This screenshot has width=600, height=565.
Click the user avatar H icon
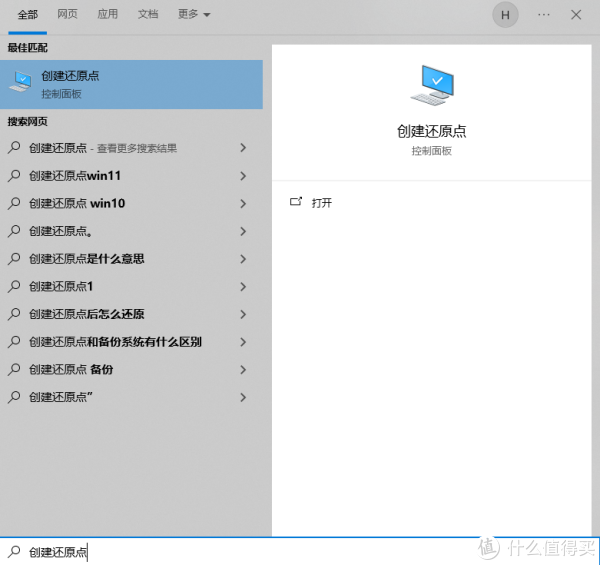click(505, 15)
